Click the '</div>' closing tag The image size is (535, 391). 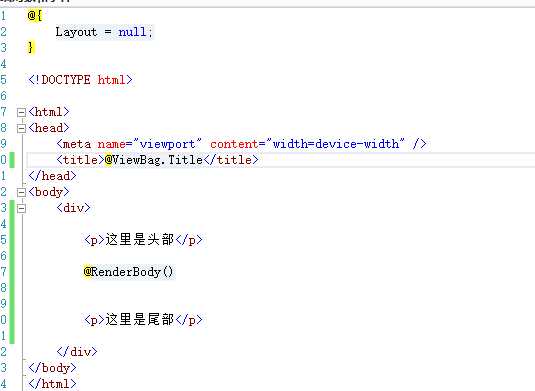[77, 352]
